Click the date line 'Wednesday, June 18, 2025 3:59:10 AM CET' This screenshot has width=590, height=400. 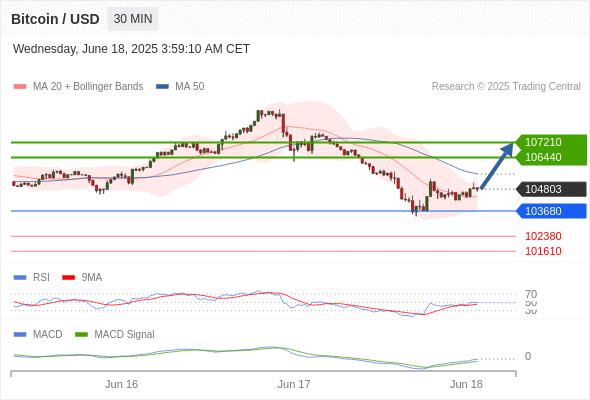pos(131,49)
